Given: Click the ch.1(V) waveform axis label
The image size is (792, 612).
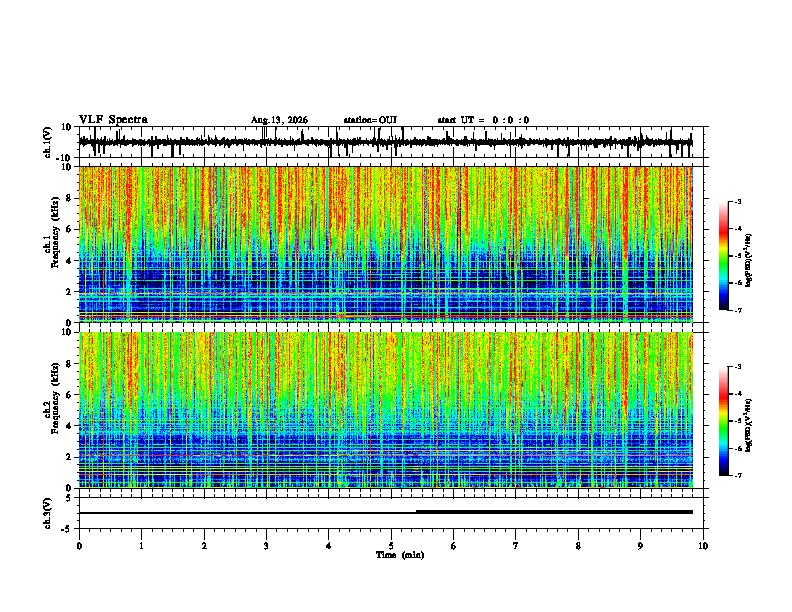Looking at the screenshot, I should pyautogui.click(x=48, y=142).
